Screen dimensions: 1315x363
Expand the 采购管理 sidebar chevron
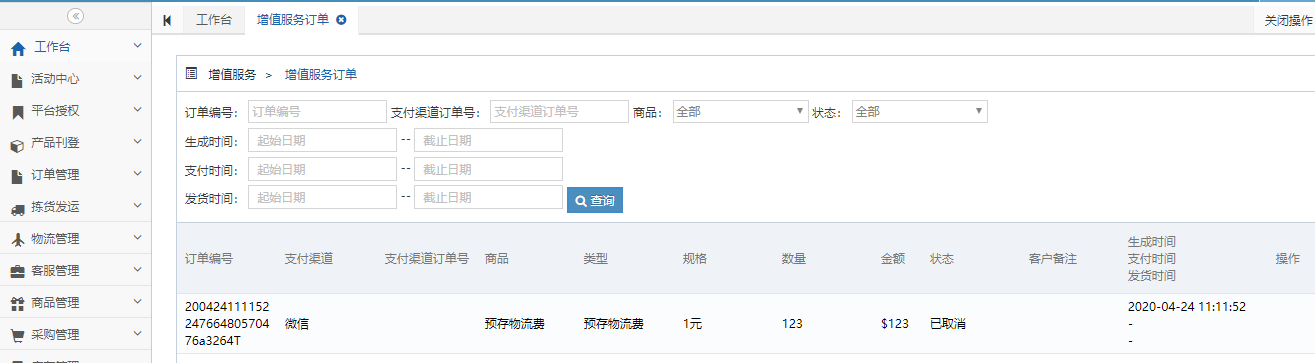[x=137, y=334]
